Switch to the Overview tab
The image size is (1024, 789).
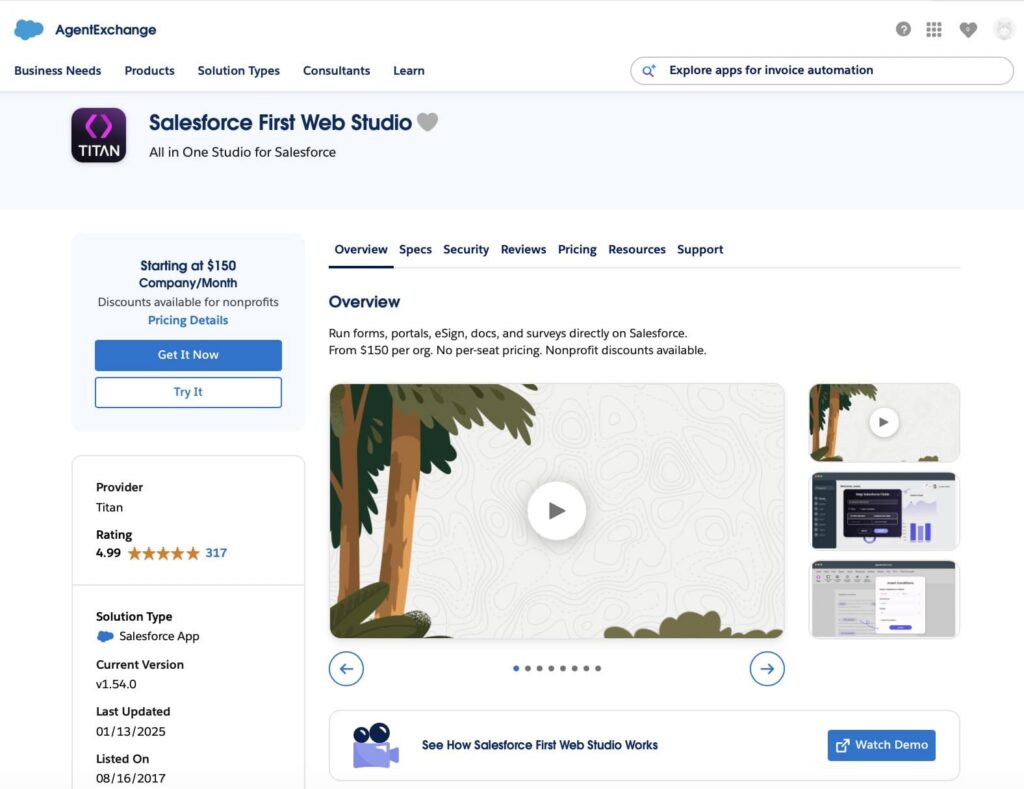360,250
